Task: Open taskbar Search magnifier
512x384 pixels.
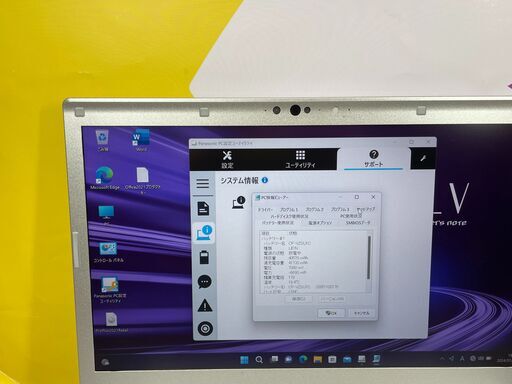Action: tap(259, 360)
